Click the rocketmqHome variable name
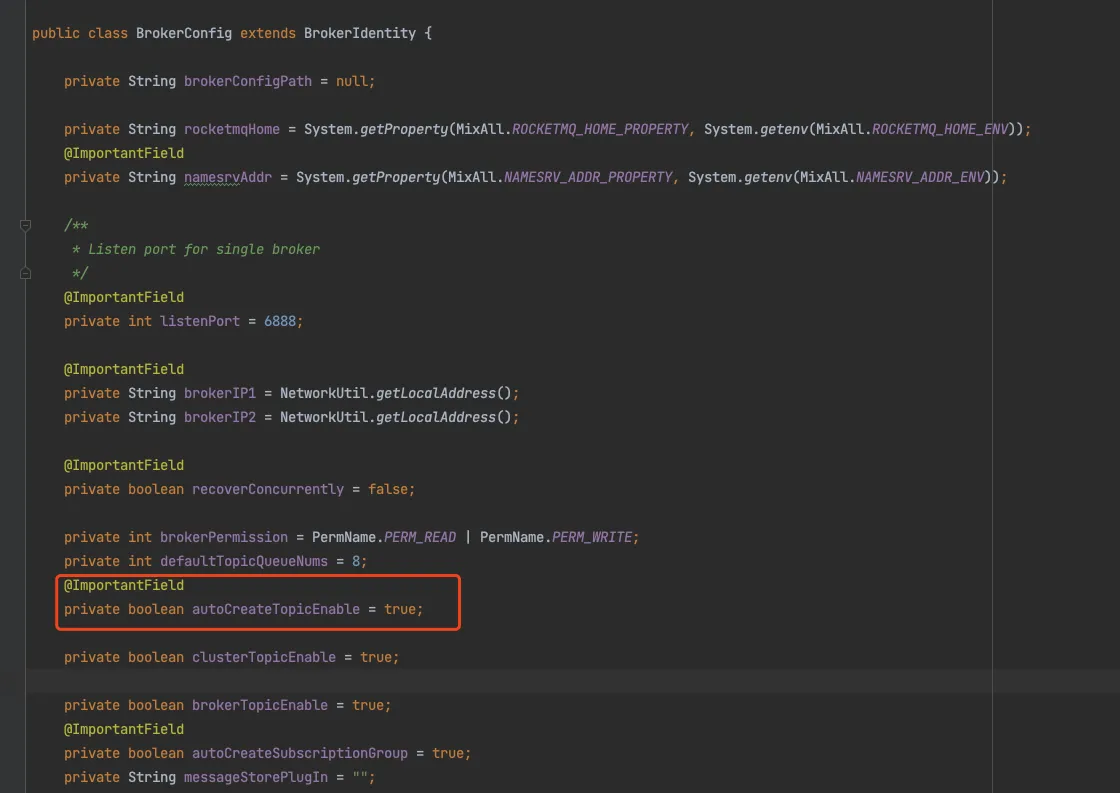Image resolution: width=1120 pixels, height=793 pixels. (227, 129)
